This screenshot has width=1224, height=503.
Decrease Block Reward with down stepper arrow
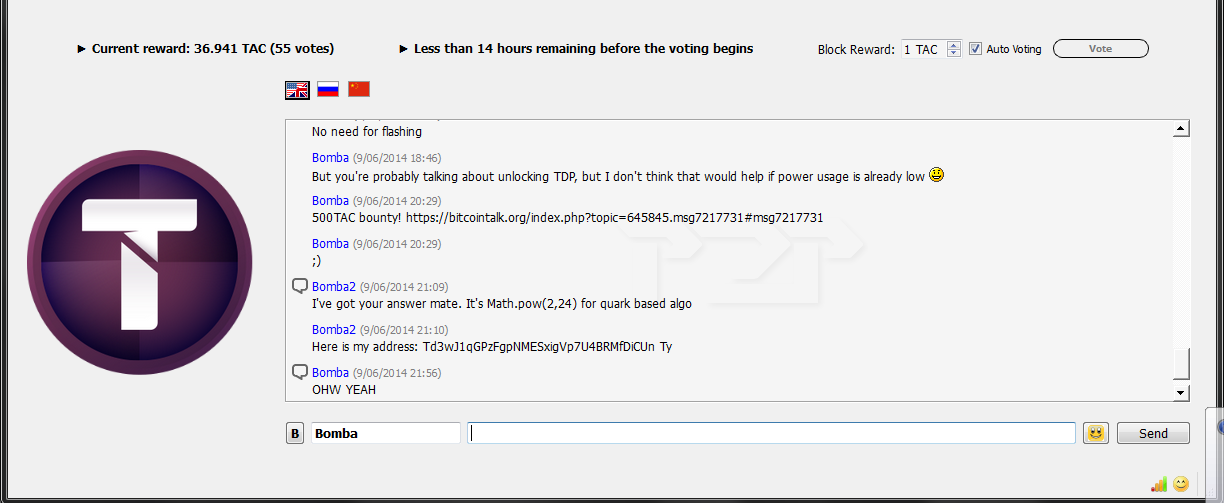[953, 53]
